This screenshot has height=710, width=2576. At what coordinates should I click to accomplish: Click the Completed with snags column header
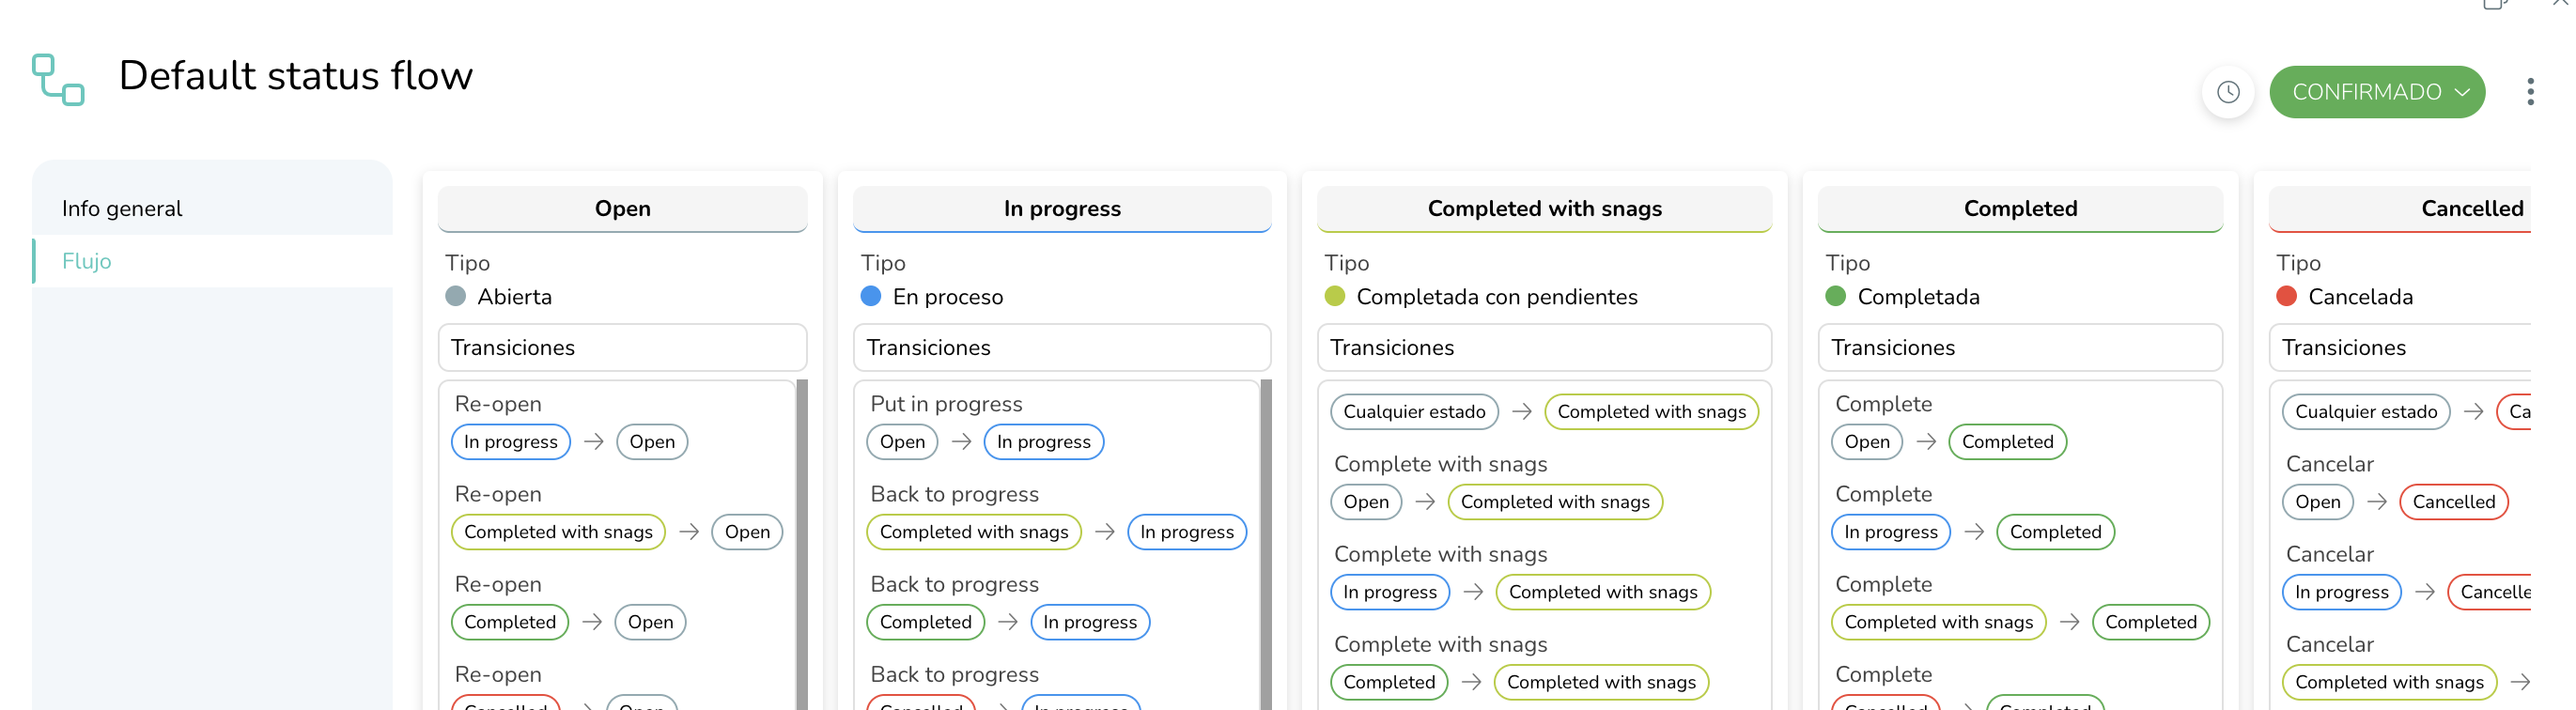(x=1543, y=208)
